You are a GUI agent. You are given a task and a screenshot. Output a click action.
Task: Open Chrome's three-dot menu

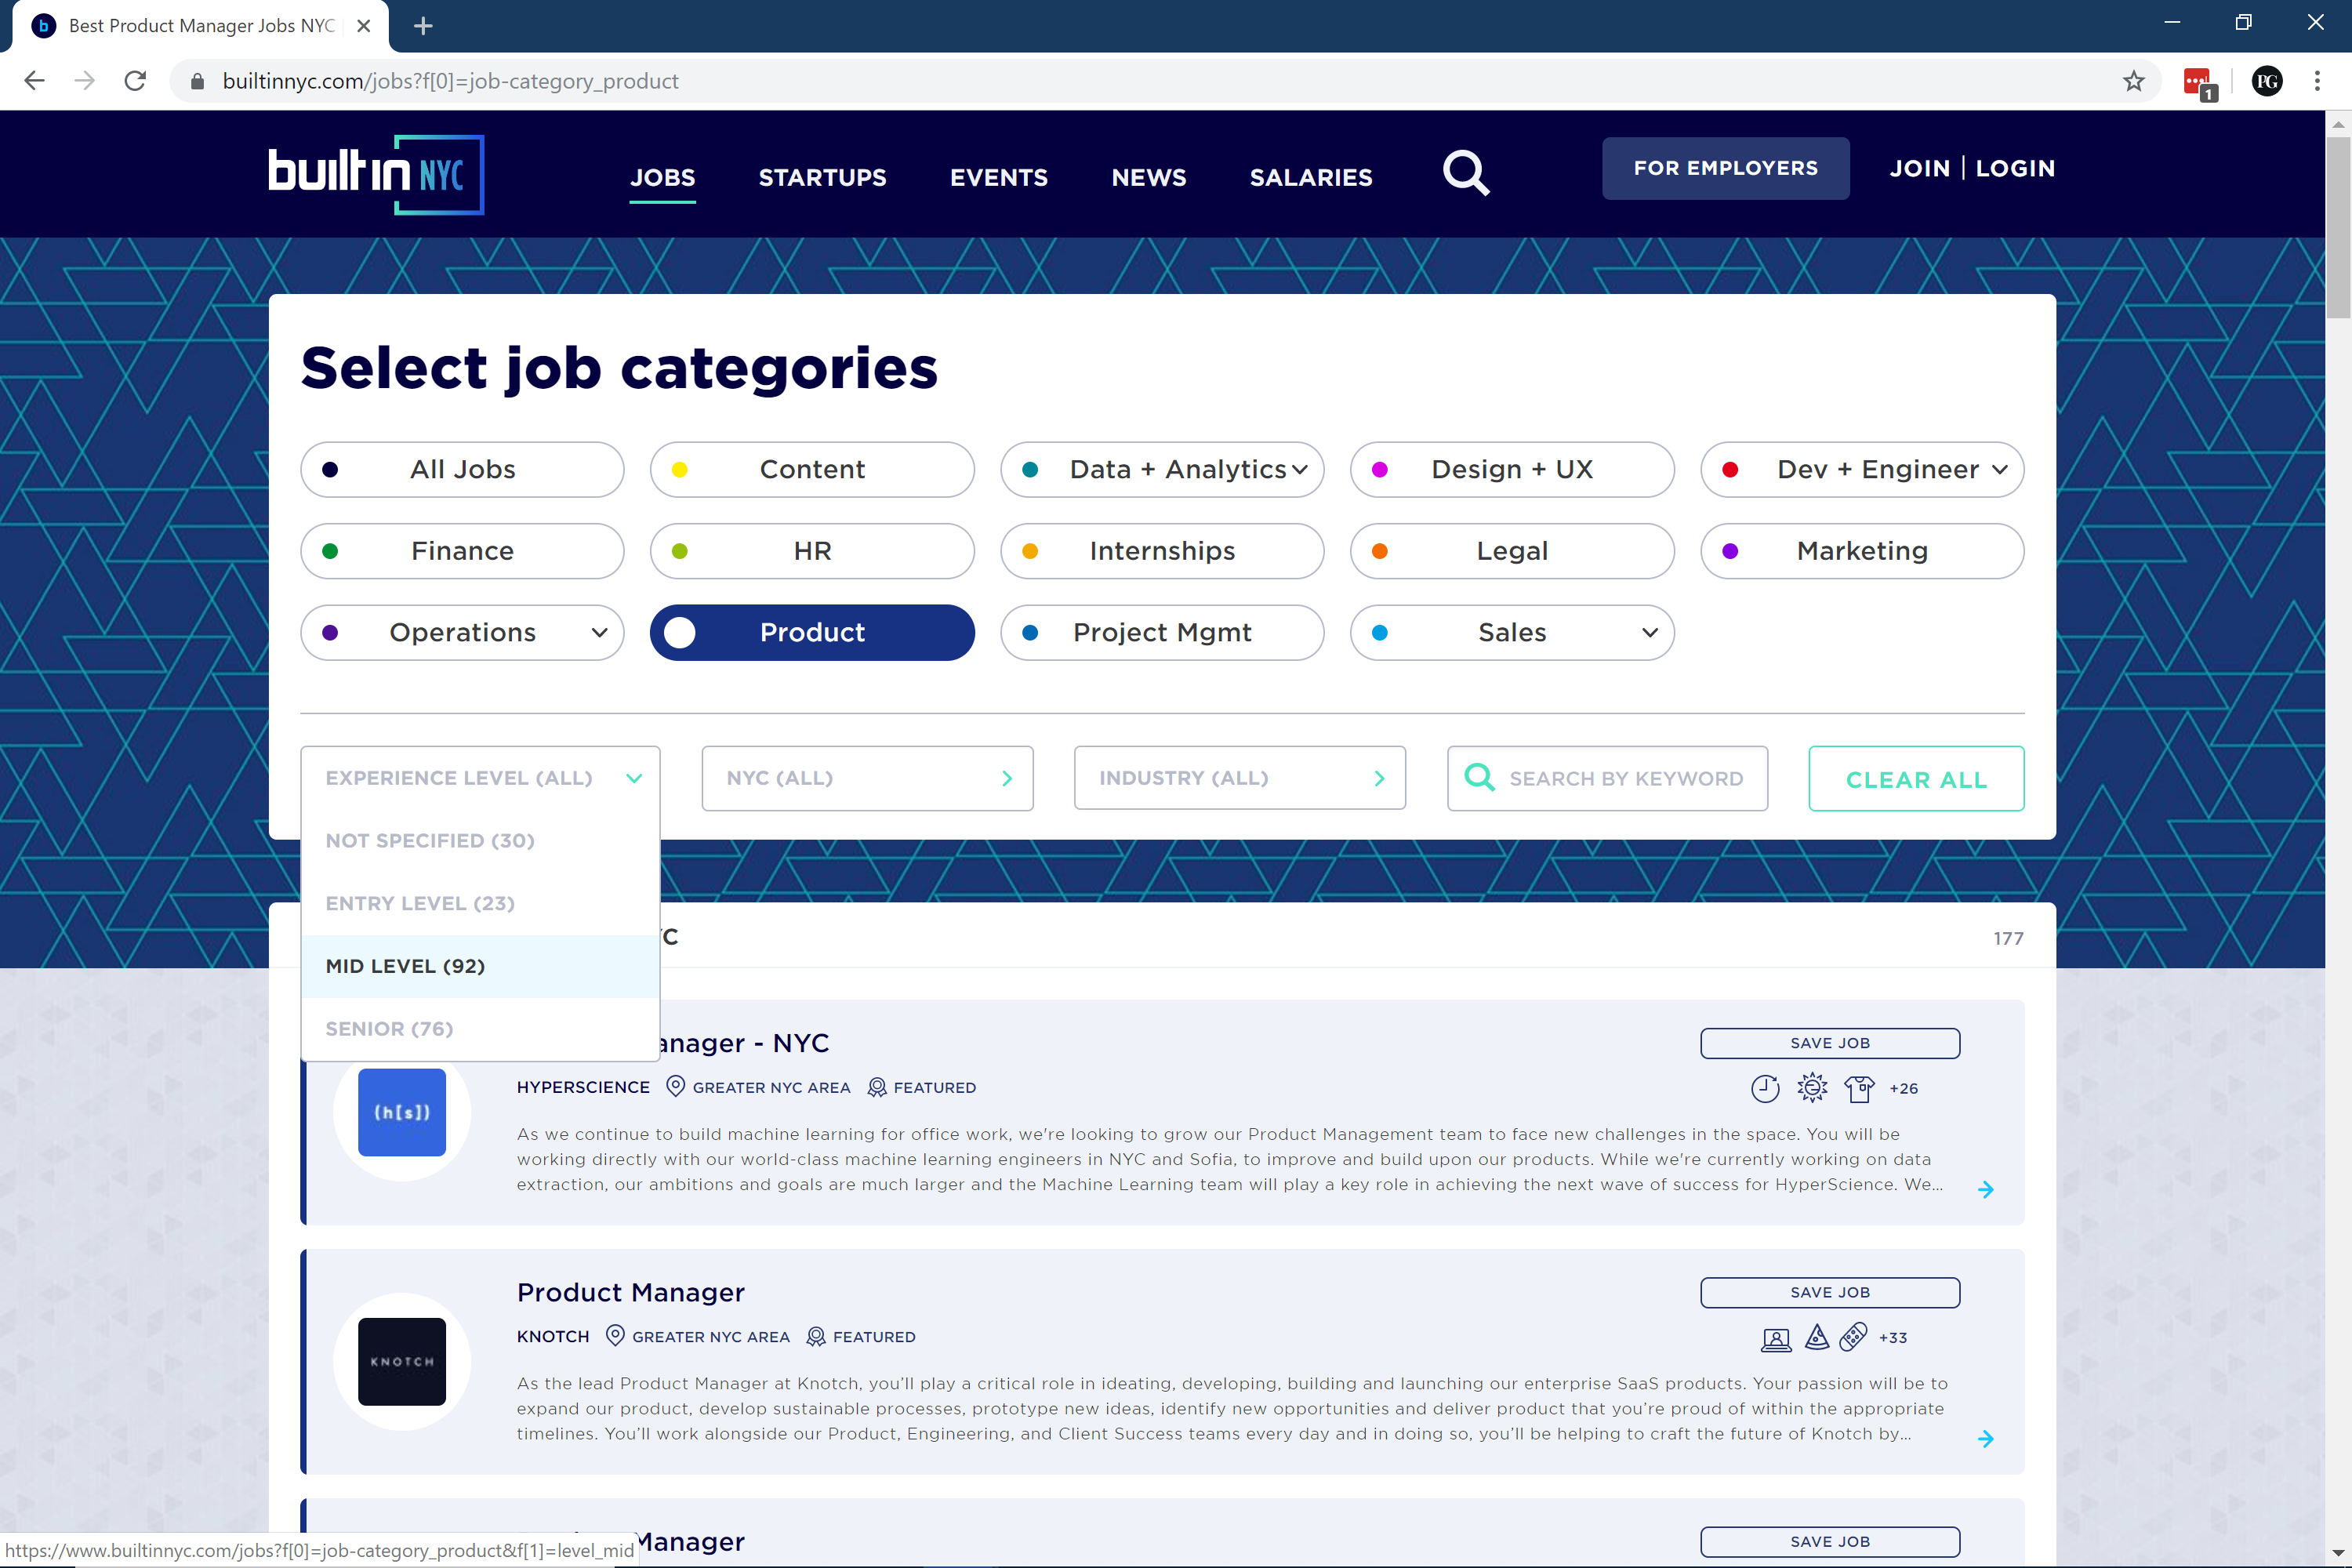tap(2317, 81)
